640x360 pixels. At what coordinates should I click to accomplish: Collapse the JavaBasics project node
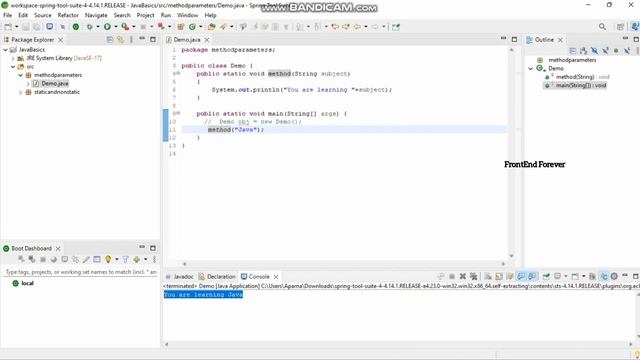click(x=5, y=49)
